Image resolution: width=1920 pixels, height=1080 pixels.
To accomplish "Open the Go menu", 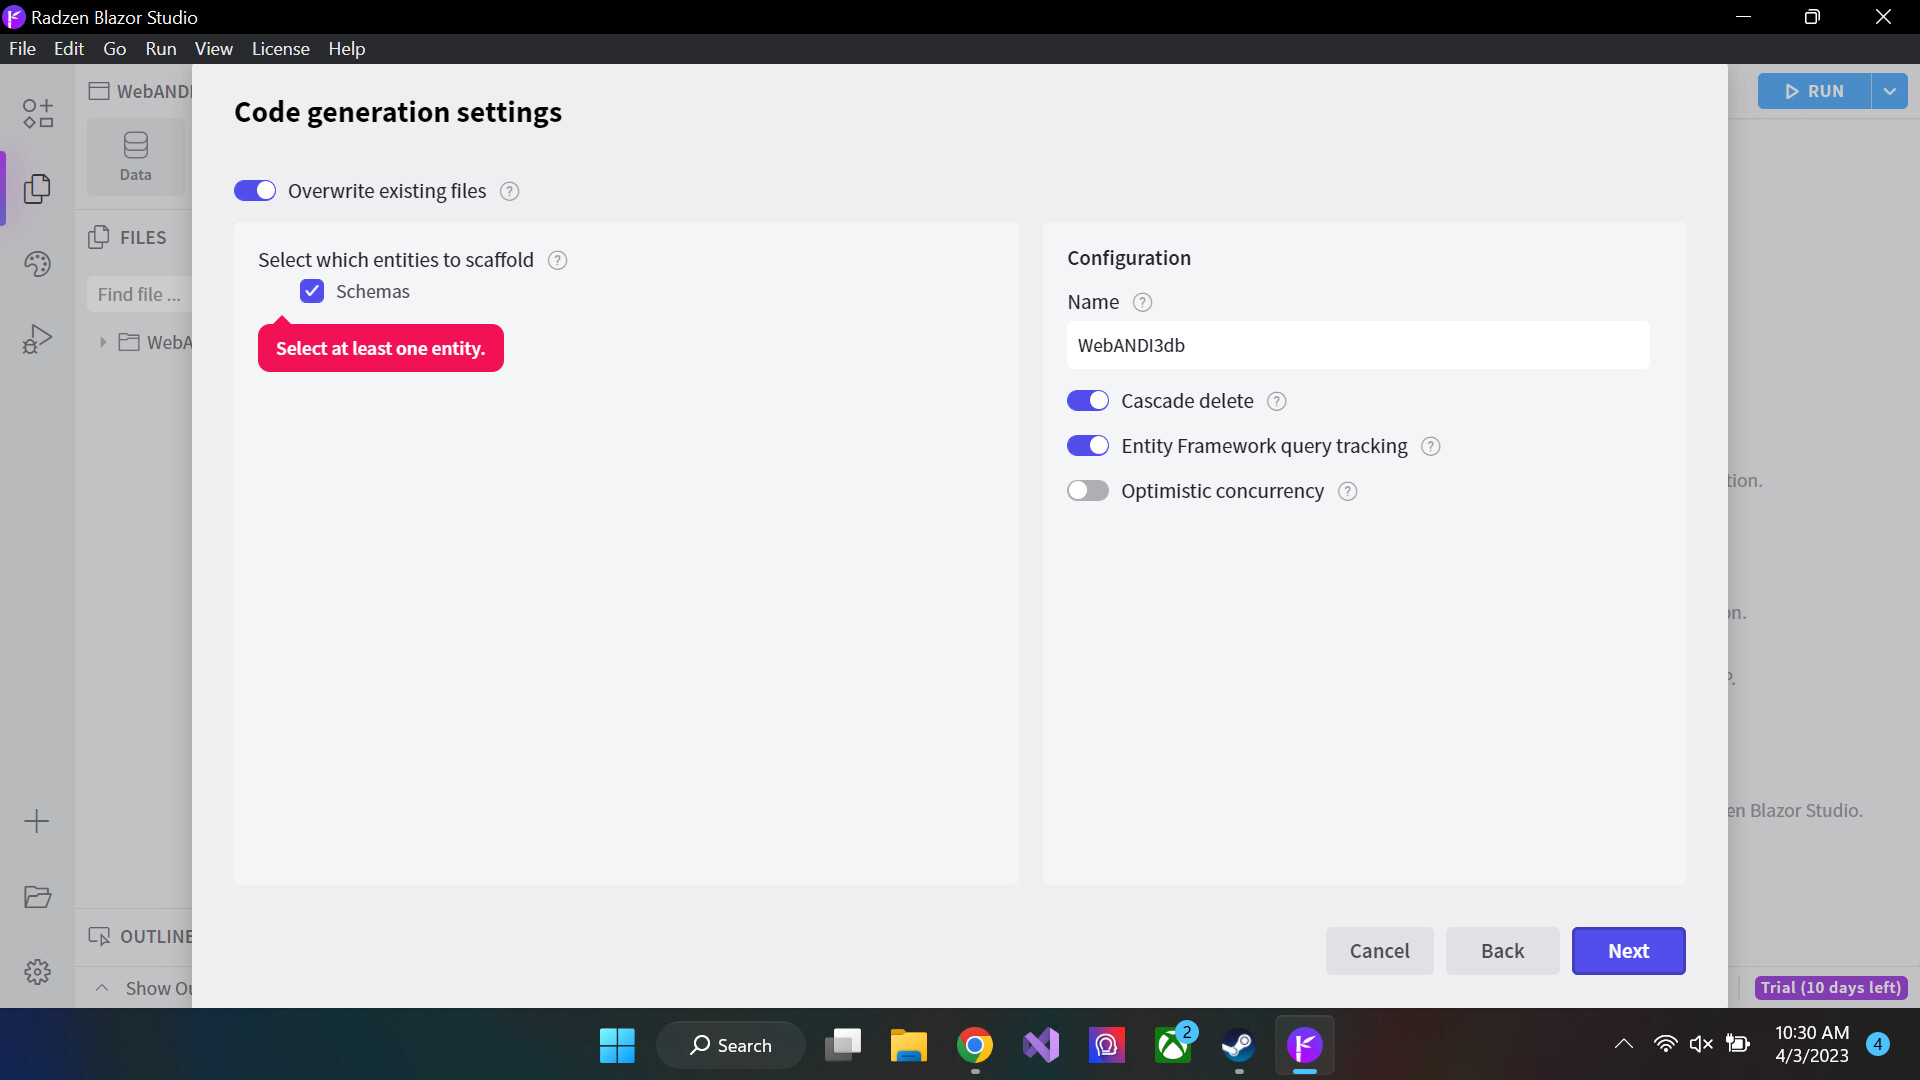I will [x=114, y=48].
